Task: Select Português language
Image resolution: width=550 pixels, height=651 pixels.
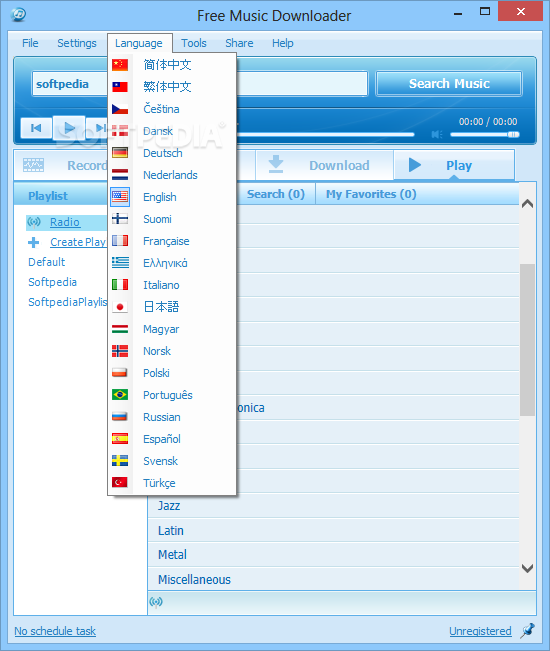Action: tap(172, 395)
